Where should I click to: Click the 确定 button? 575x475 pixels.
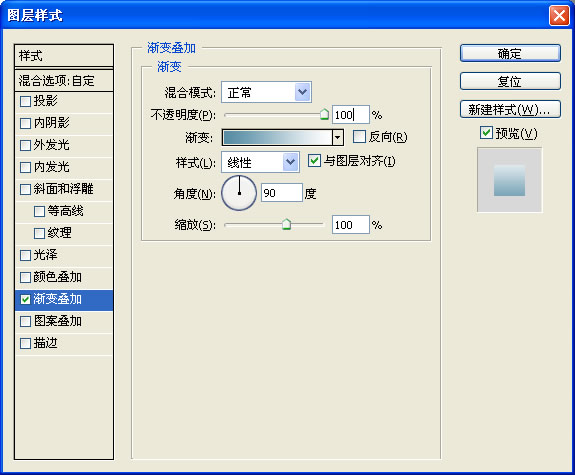pyautogui.click(x=510, y=54)
